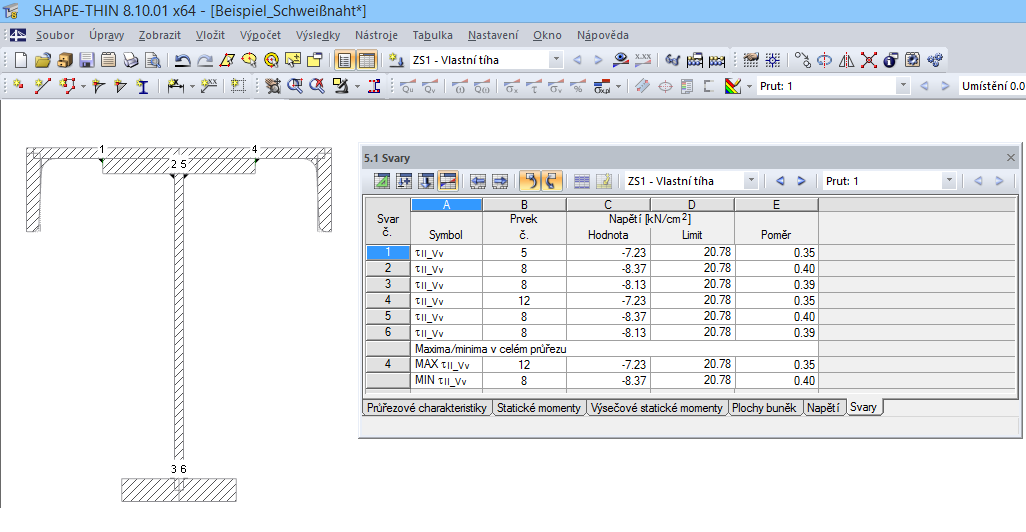
Task: Toggle the highlighted red-blue bars icon in Svary panel
Action: 448,181
